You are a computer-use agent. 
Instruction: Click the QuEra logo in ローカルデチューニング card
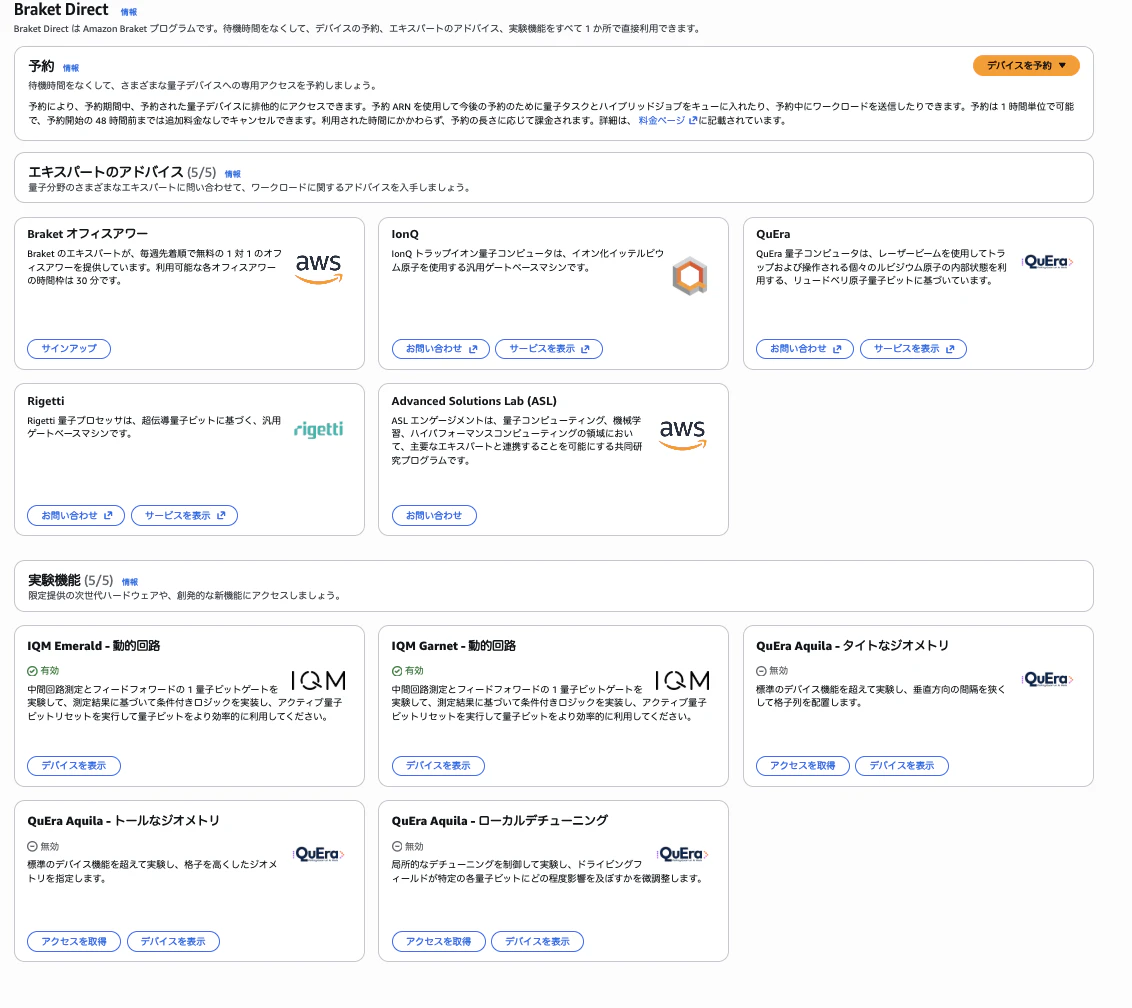[x=682, y=854]
